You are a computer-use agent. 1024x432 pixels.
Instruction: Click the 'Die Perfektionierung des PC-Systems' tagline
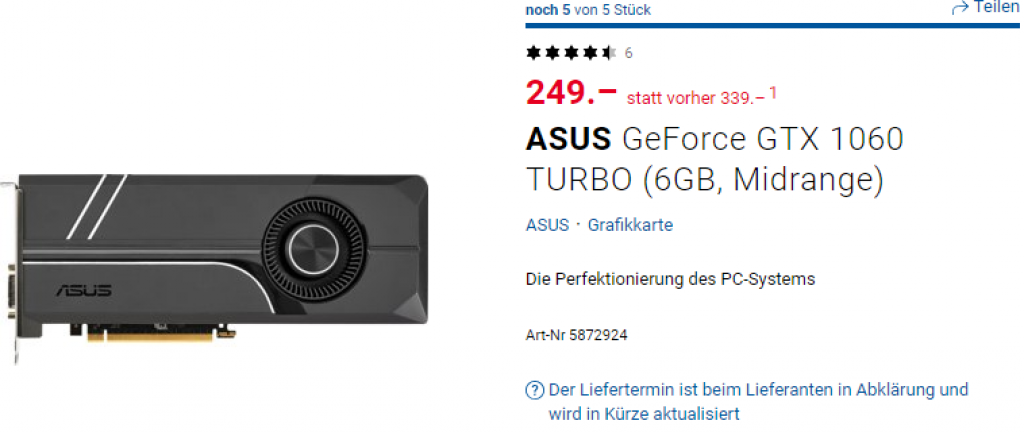point(670,279)
